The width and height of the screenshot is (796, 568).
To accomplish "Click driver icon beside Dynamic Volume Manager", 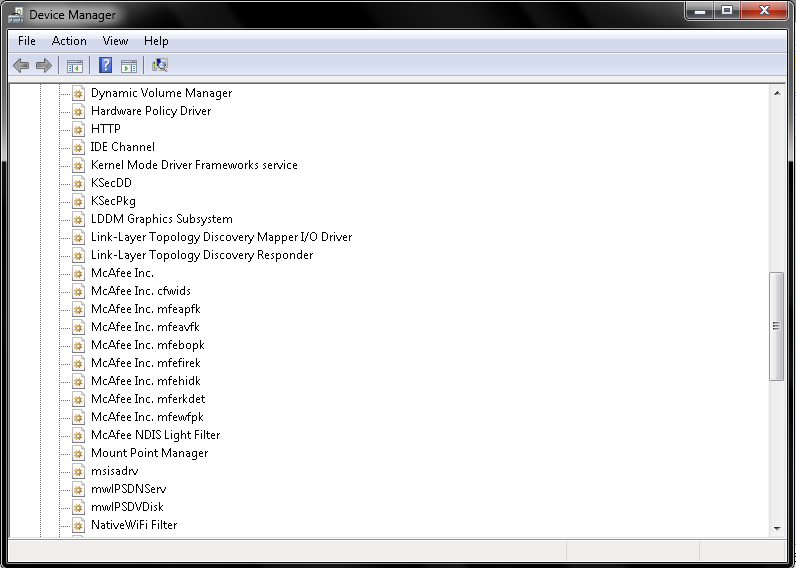I will [x=78, y=93].
